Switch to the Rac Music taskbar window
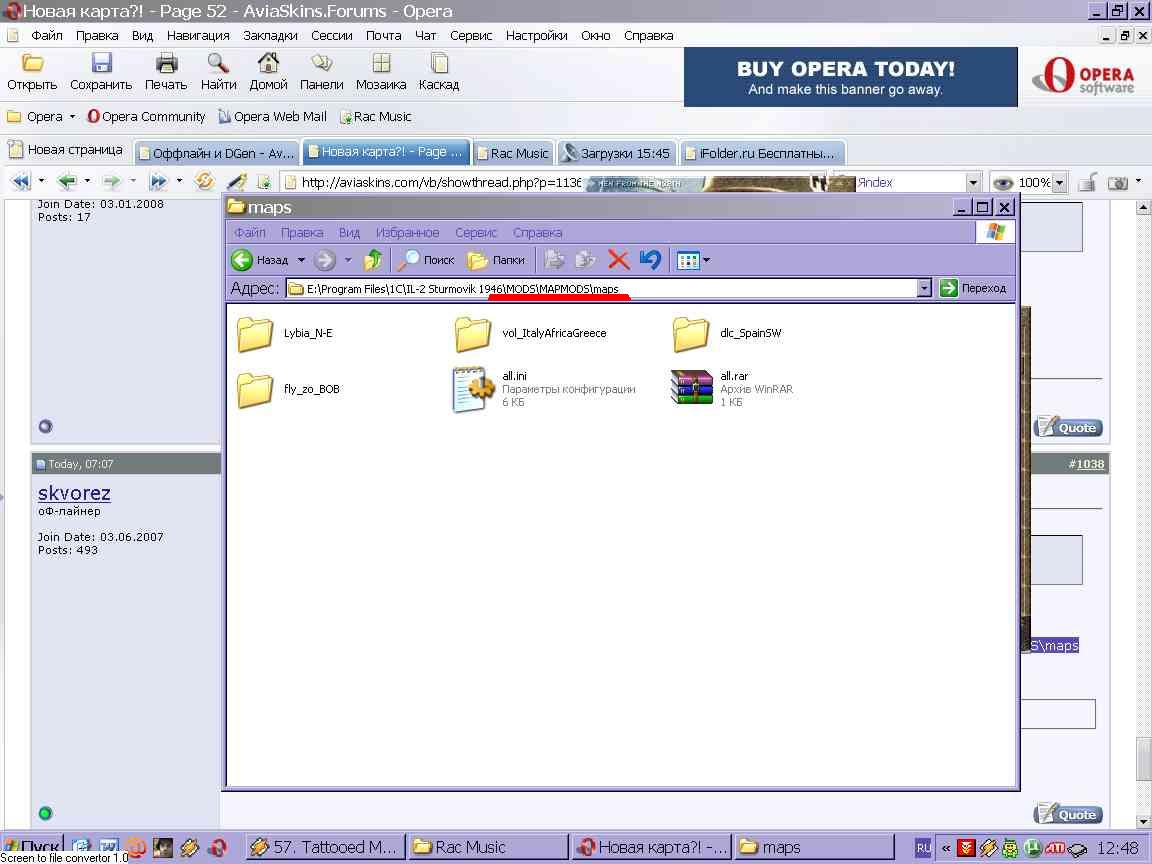This screenshot has width=1152, height=864. point(488,847)
